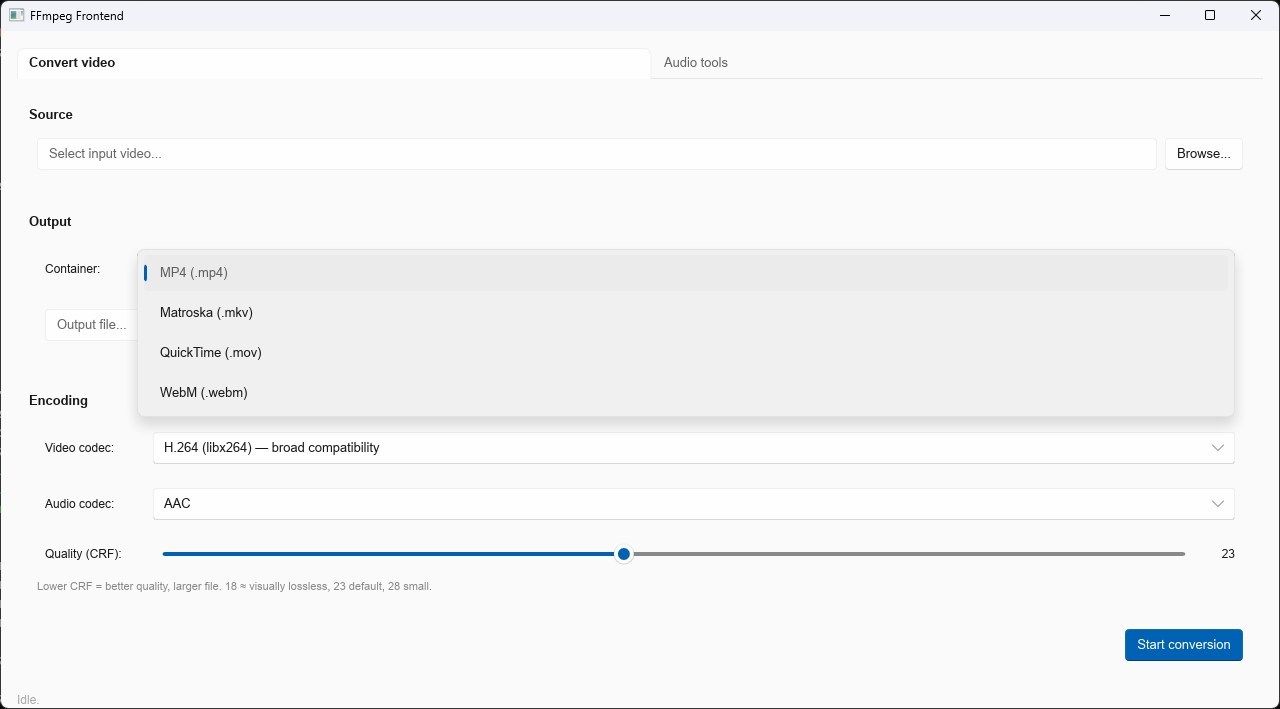Pick QuickTime (.mov) from the dropdown
The height and width of the screenshot is (709, 1280).
tap(686, 352)
